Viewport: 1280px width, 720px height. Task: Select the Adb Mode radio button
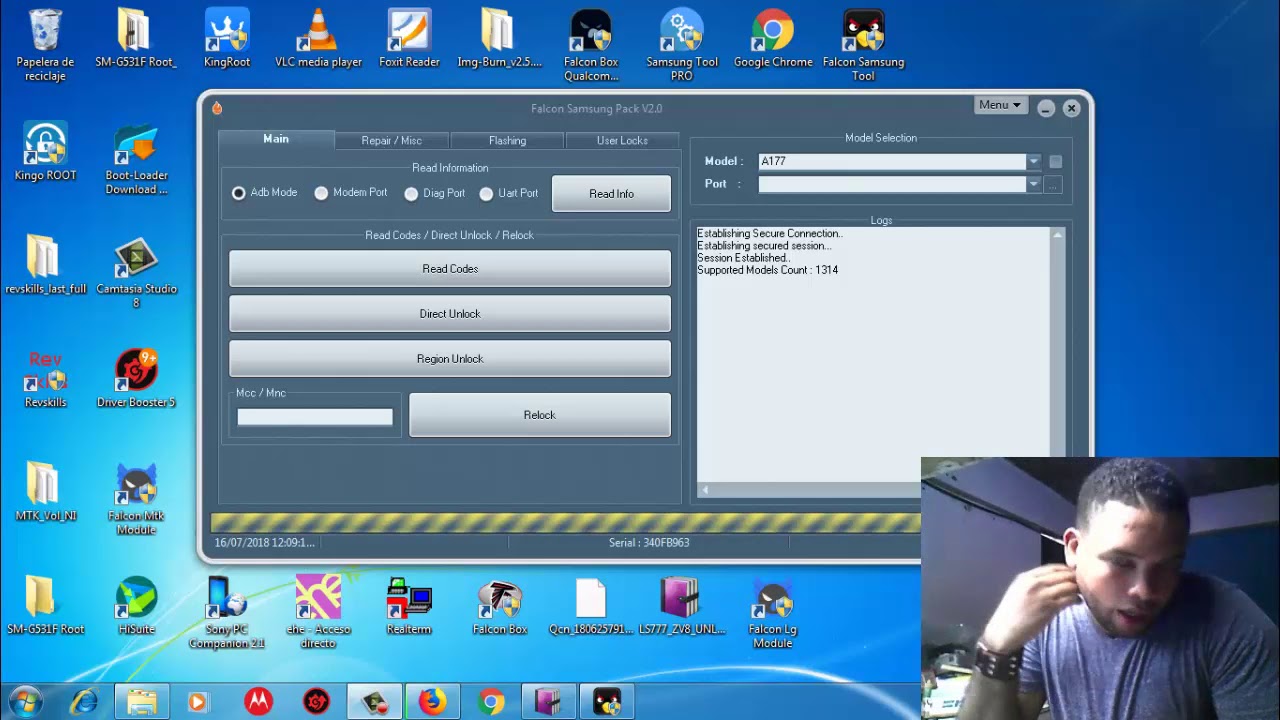coord(239,193)
